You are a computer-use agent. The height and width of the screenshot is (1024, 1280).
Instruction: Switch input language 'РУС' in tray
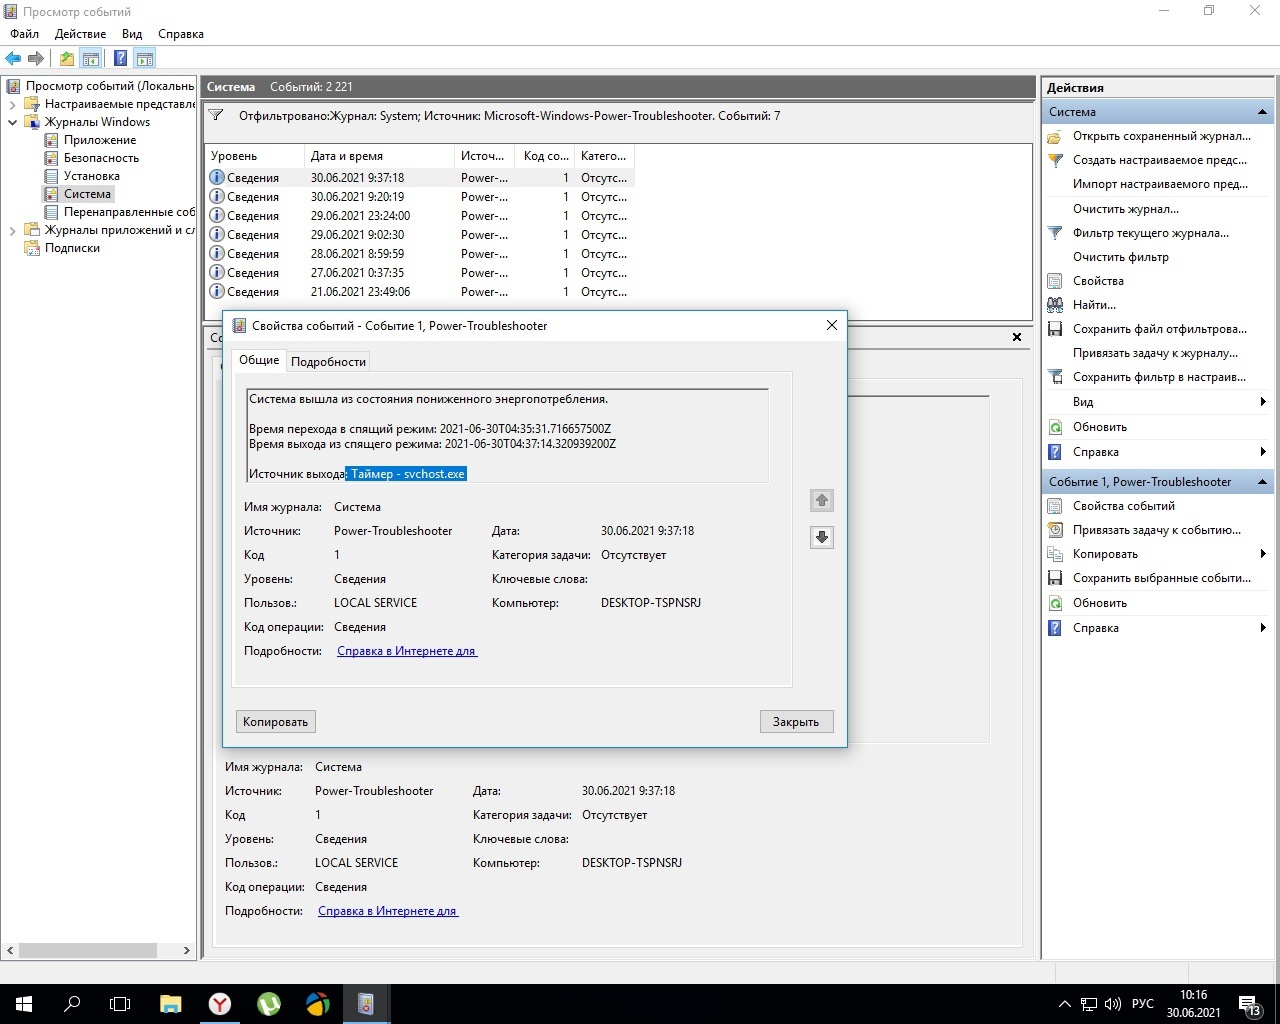coord(1142,1004)
